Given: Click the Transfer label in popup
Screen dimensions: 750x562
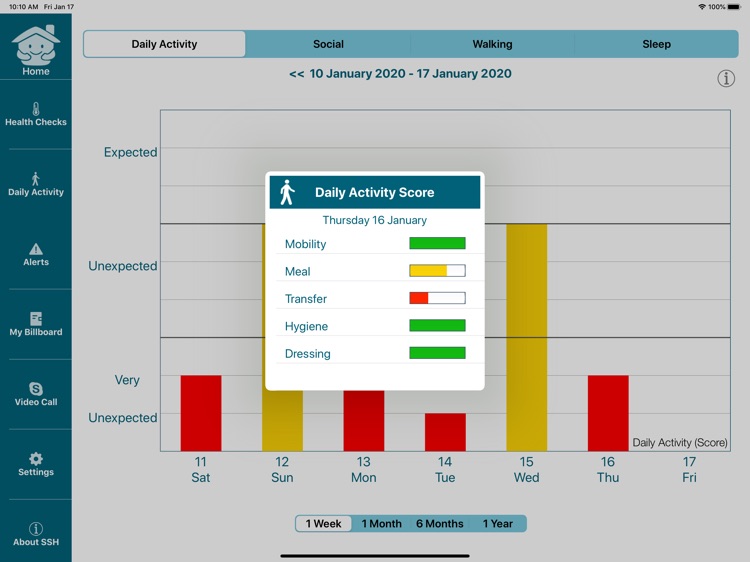Looking at the screenshot, I should [x=306, y=299].
